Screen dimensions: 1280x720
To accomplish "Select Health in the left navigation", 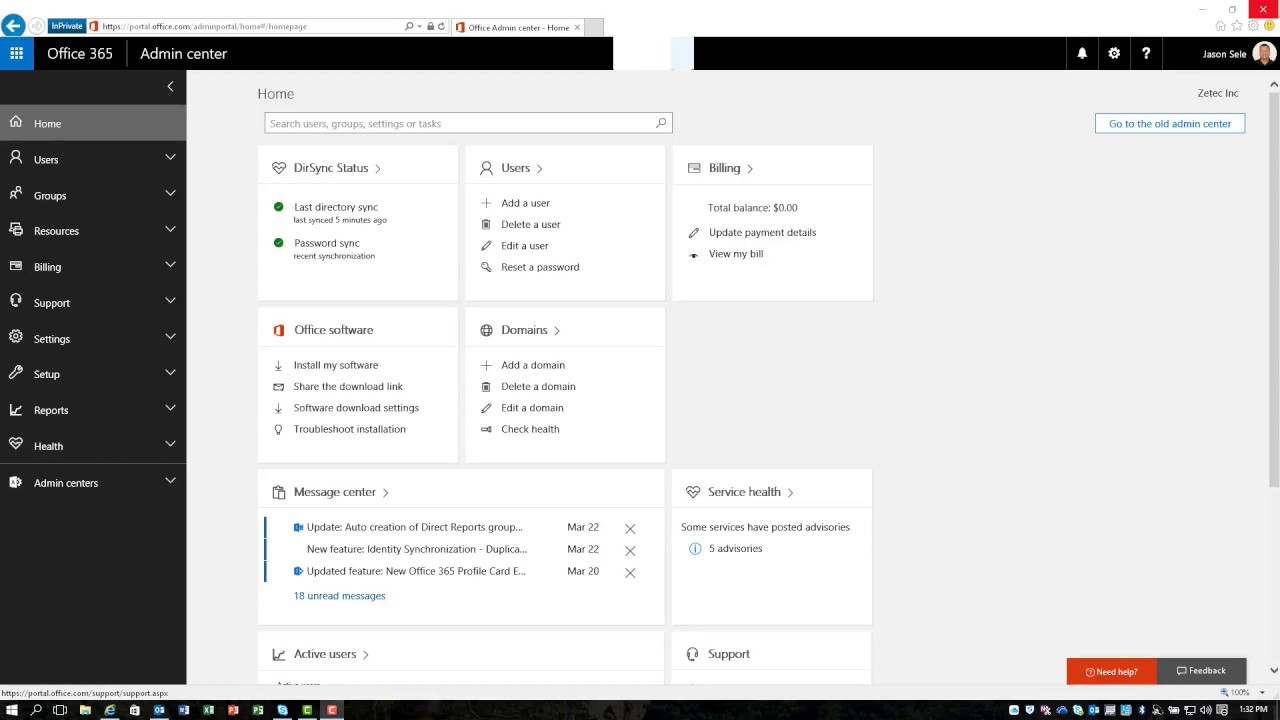I will [x=93, y=446].
